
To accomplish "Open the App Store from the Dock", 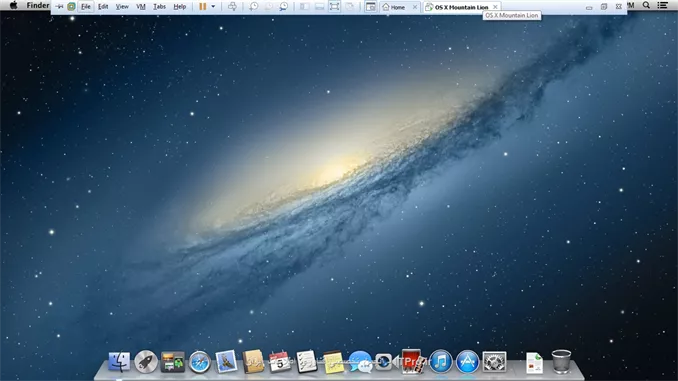I will 467,362.
